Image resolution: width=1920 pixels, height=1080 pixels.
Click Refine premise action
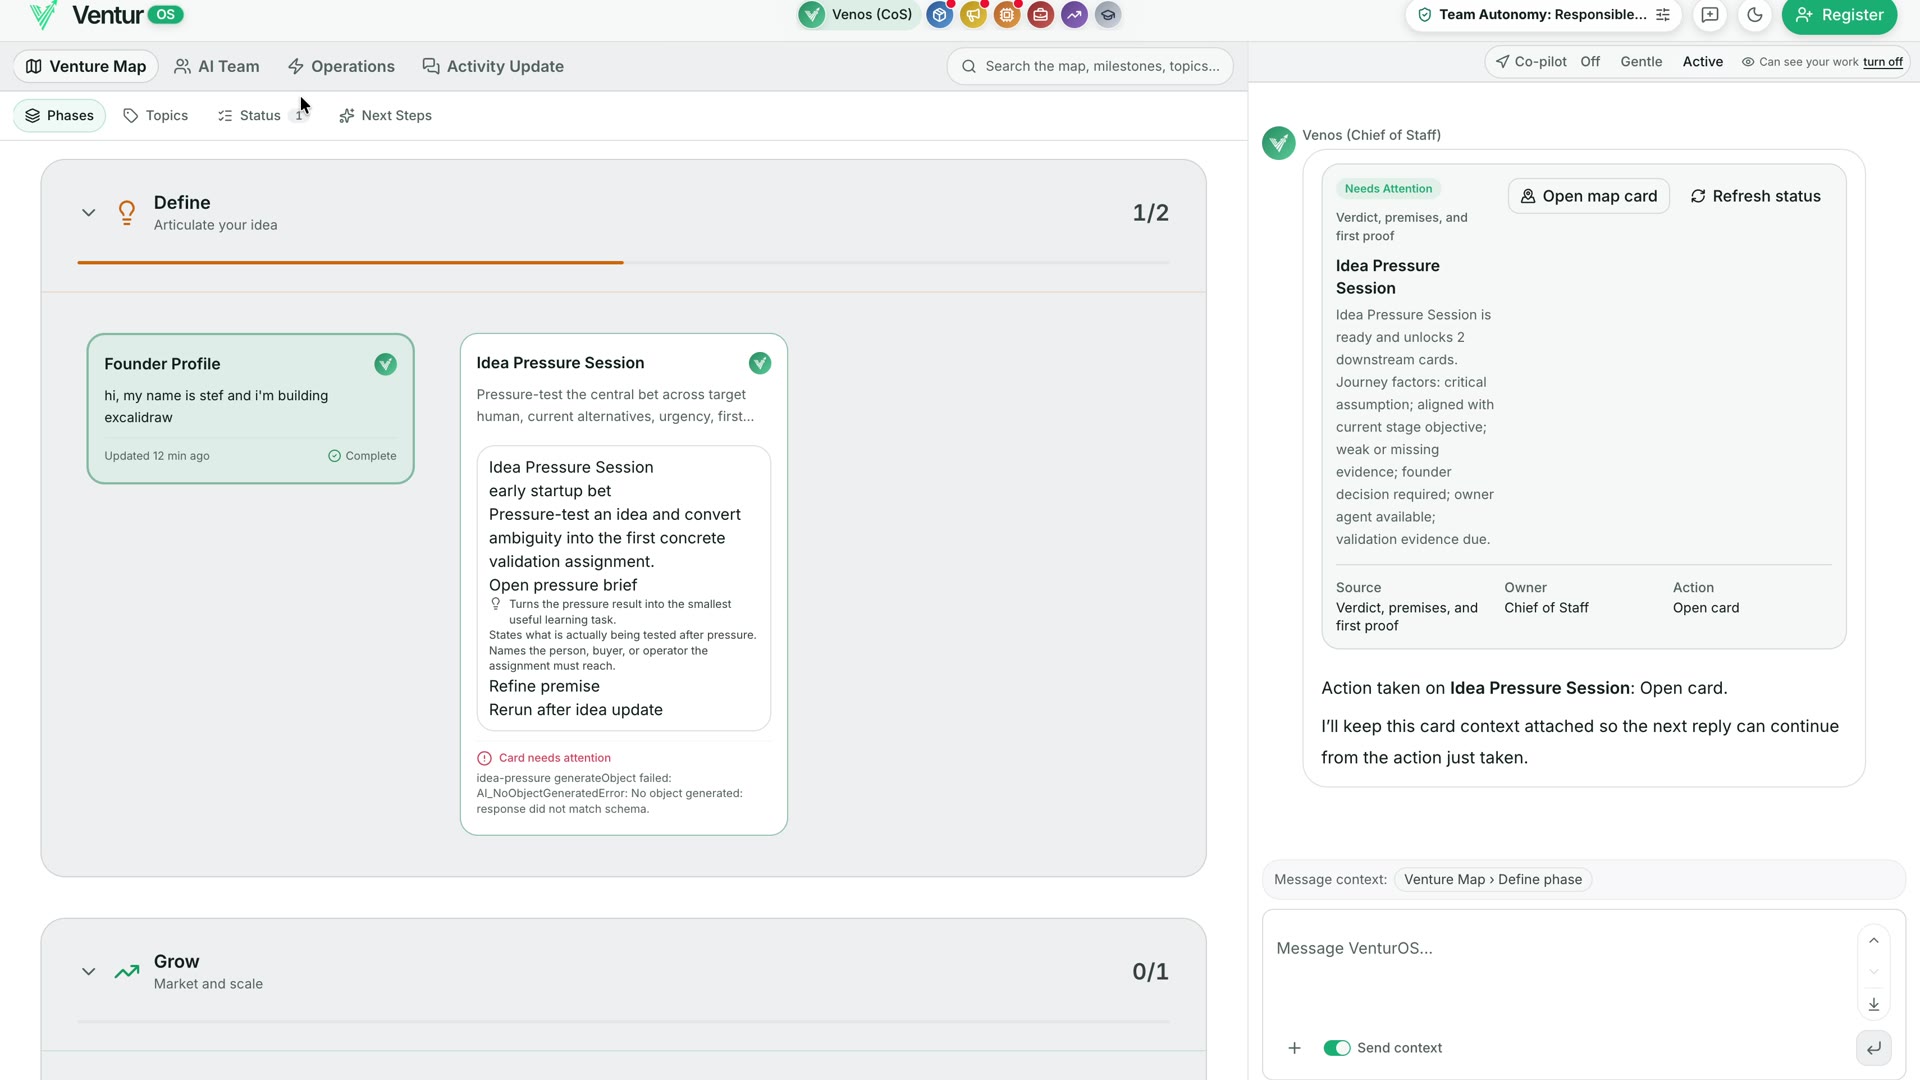pyautogui.click(x=544, y=686)
